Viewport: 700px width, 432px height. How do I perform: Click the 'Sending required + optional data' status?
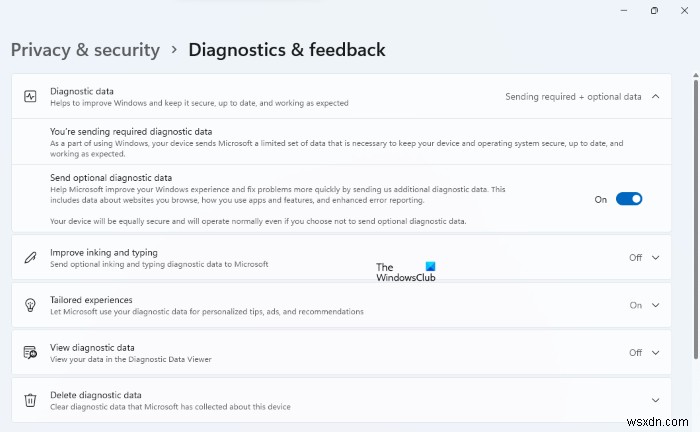(573, 97)
